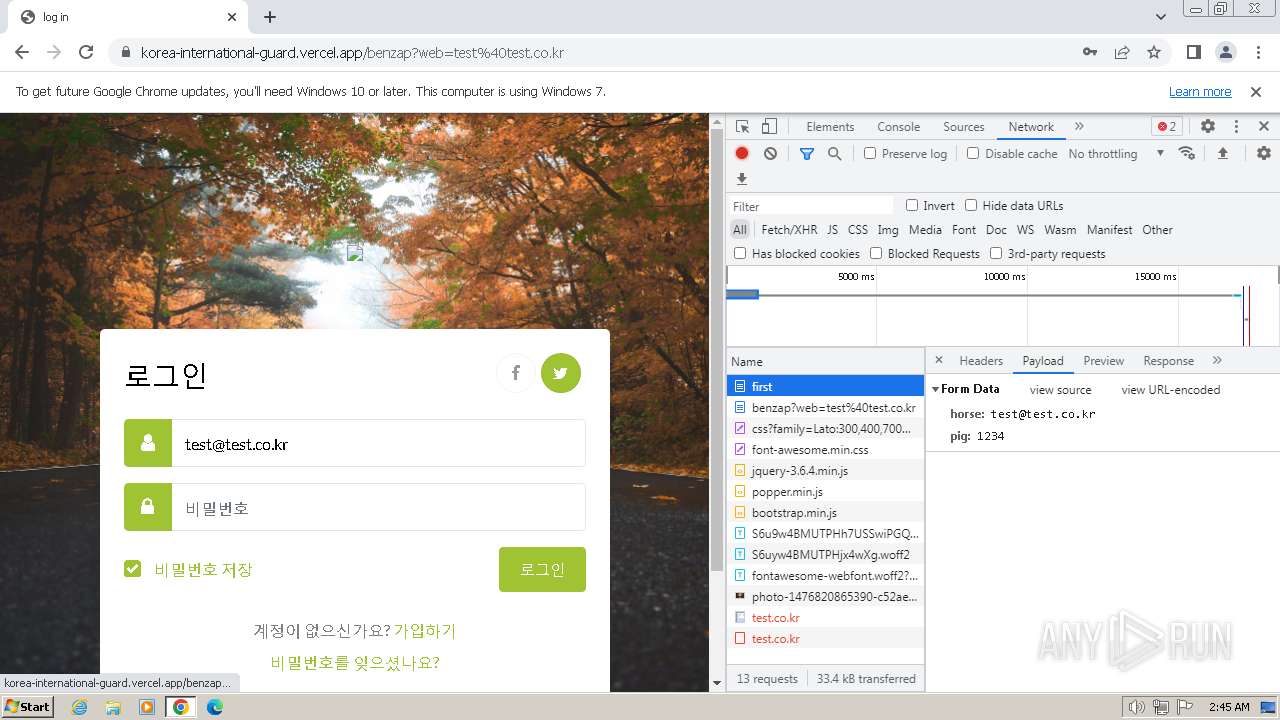
Task: Collapse the Form Data section
Action: point(936,389)
